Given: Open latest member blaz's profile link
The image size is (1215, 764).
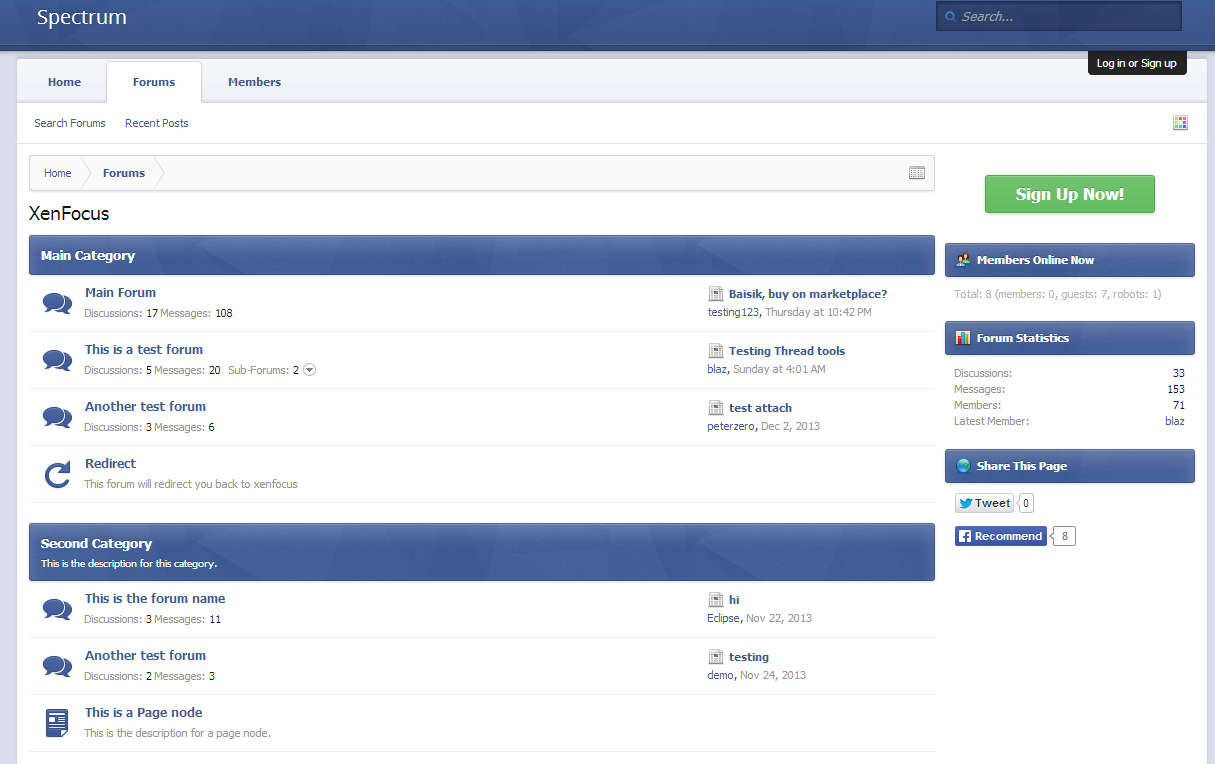Looking at the screenshot, I should coord(1174,421).
